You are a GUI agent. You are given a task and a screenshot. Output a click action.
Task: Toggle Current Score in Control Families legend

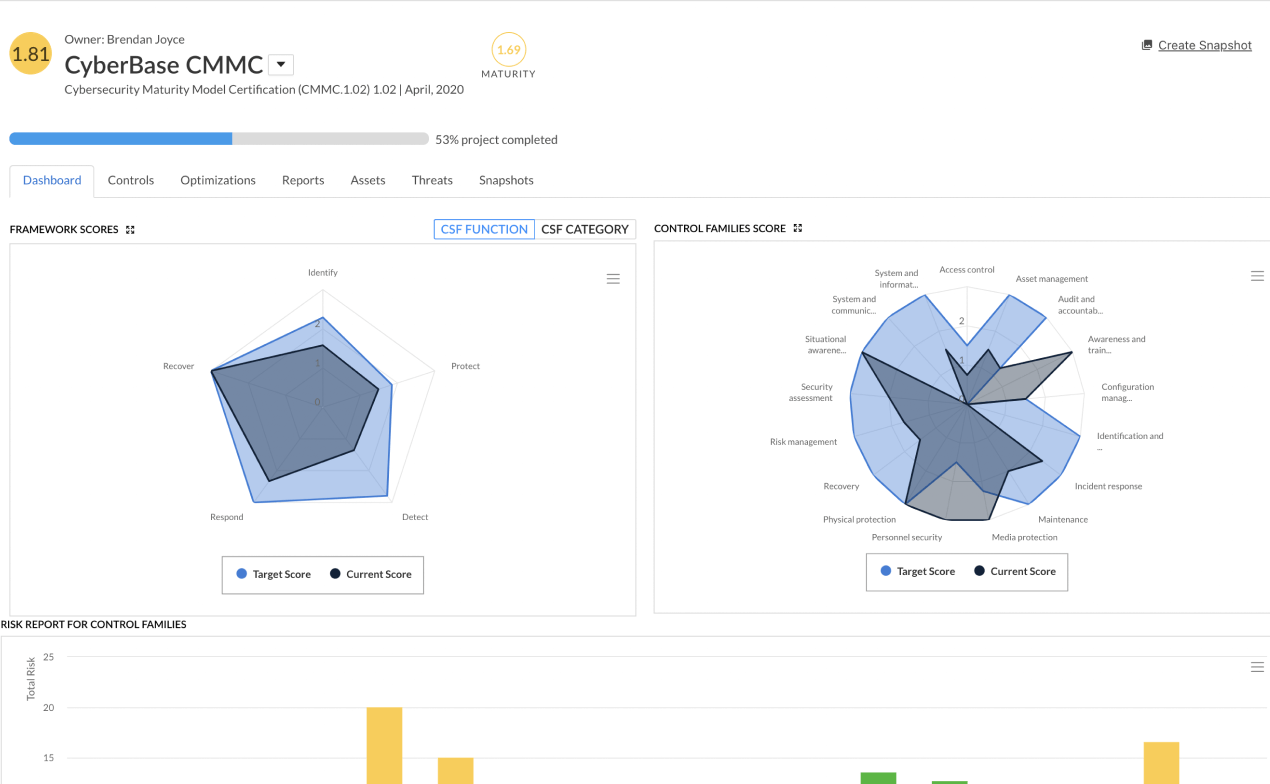click(x=1014, y=571)
